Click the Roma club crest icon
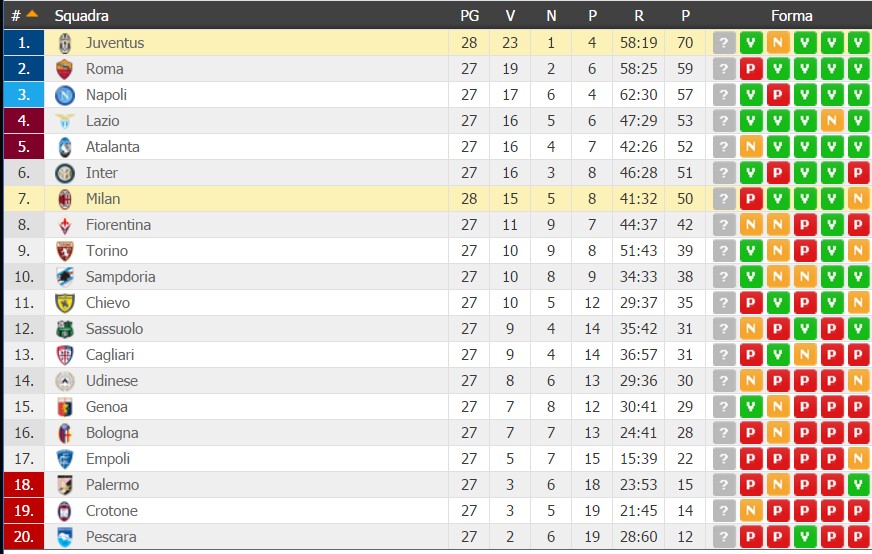 tap(65, 69)
